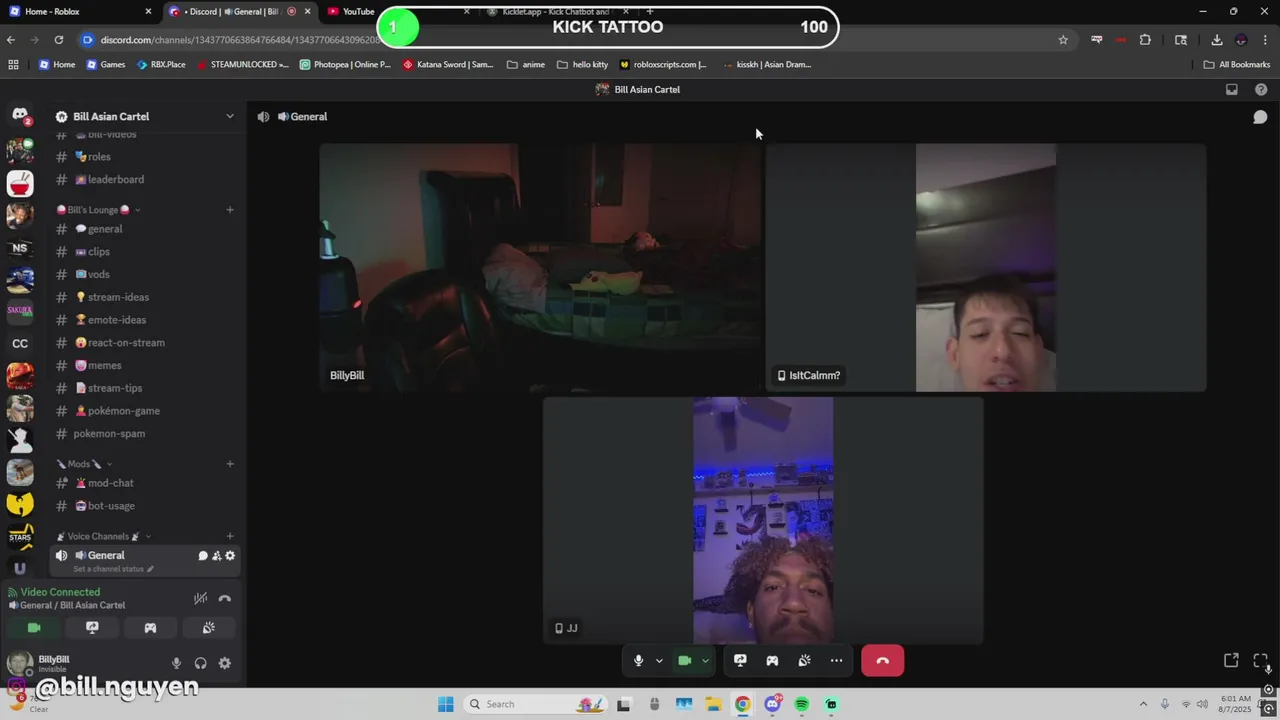This screenshot has height=720, width=1280.
Task: Collapse the Mods category
Action: (x=83, y=464)
